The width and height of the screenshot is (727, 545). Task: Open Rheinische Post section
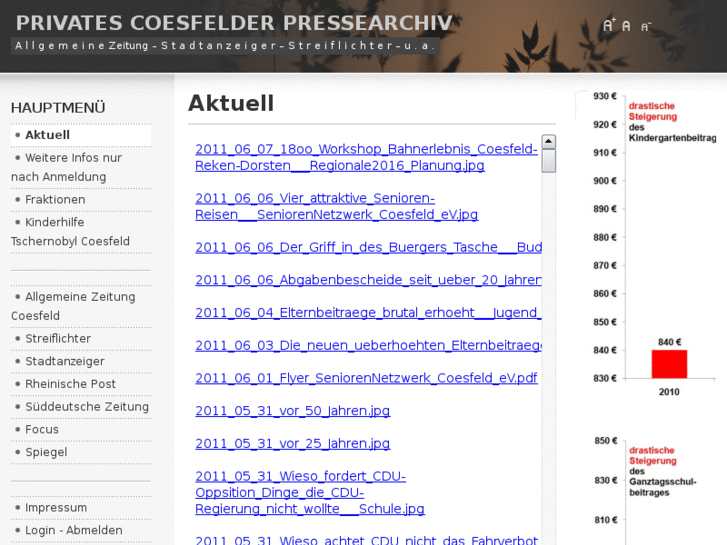[81, 384]
